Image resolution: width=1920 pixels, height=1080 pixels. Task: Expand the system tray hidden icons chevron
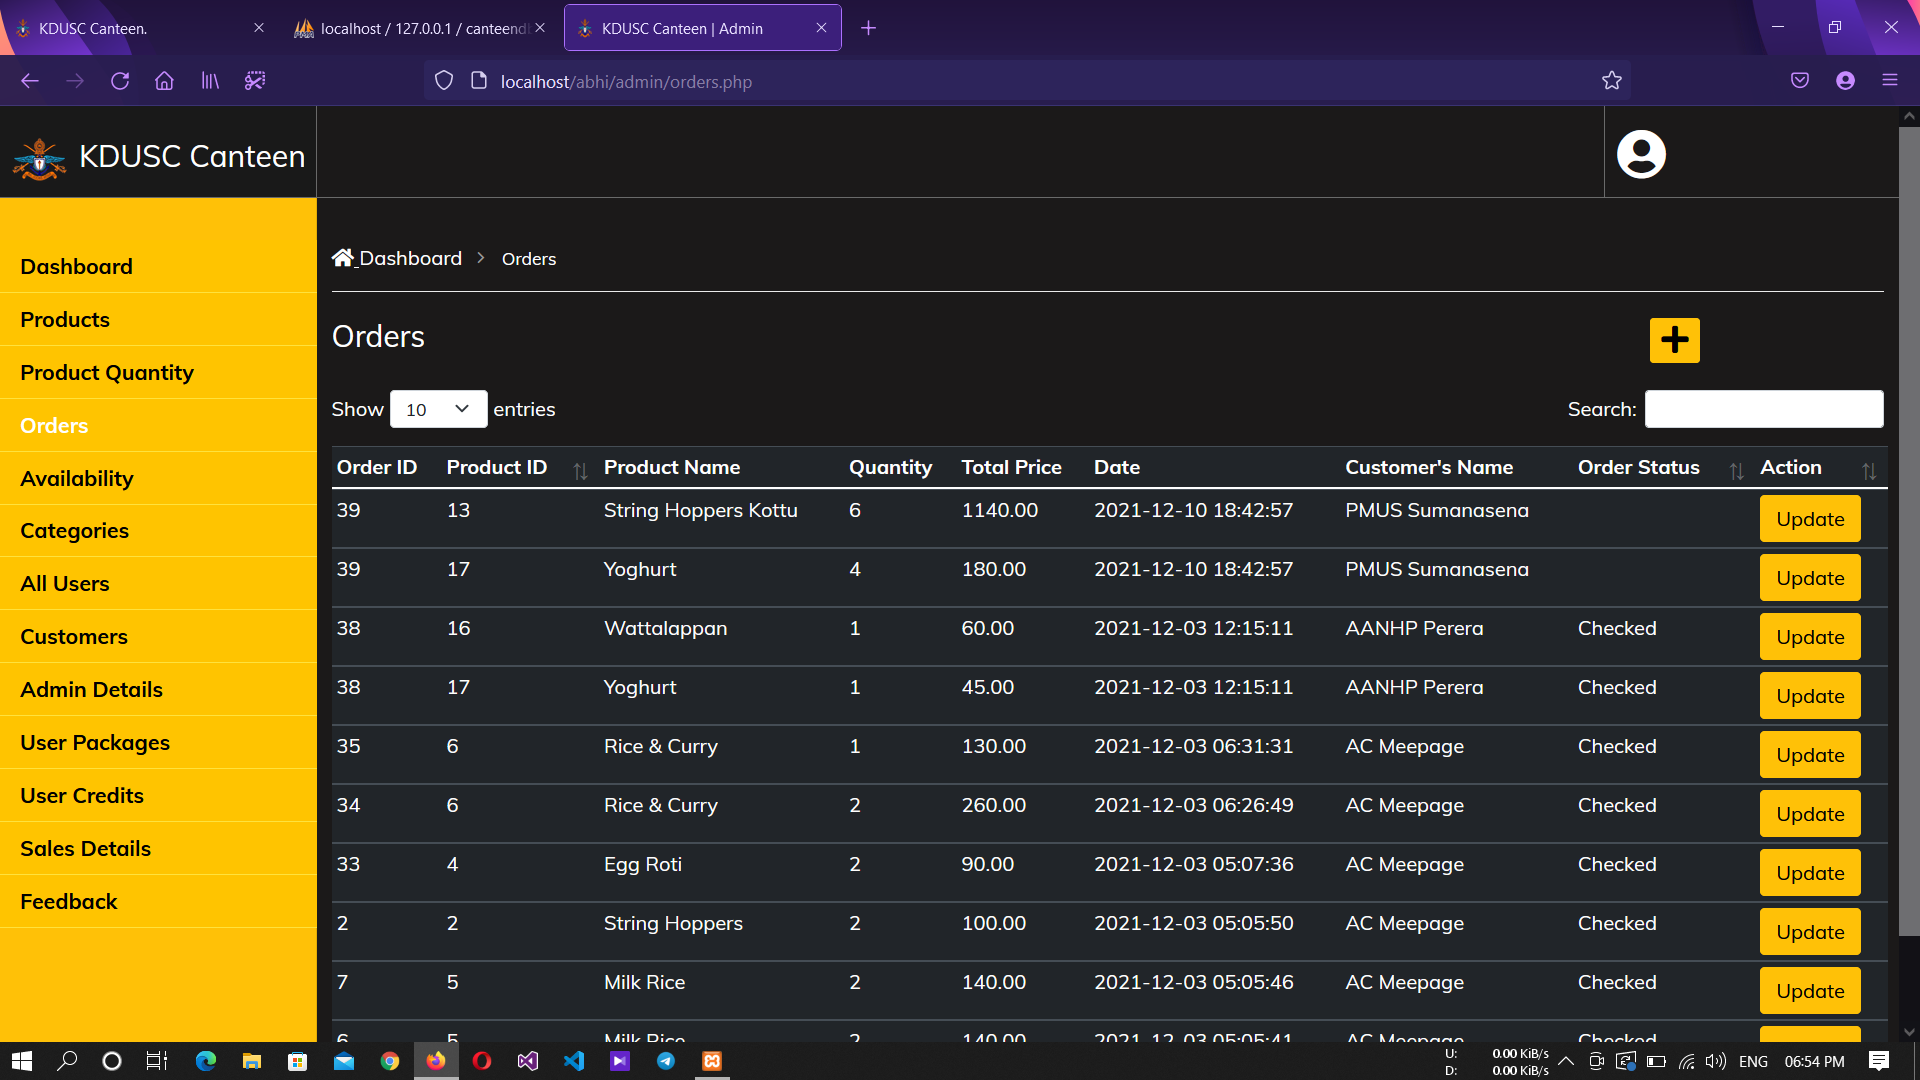(x=1566, y=1061)
